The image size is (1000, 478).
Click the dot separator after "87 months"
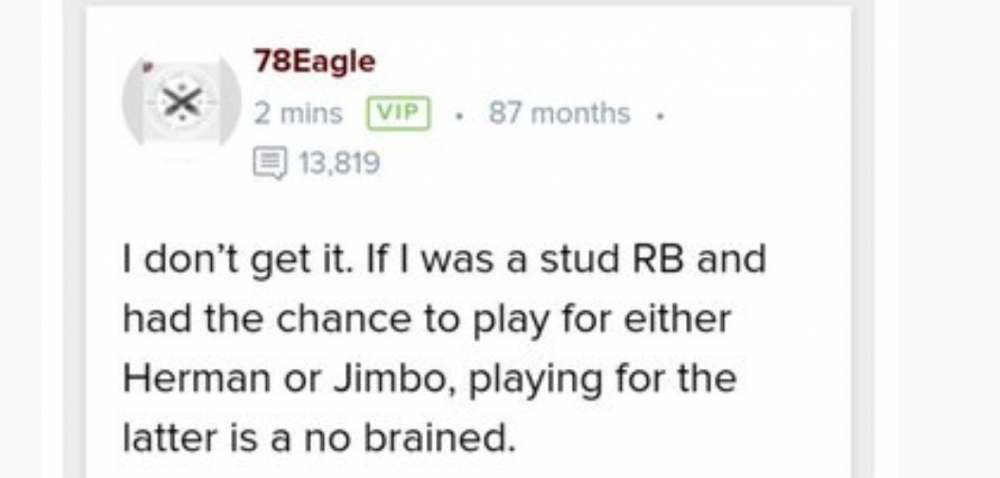pyautogui.click(x=660, y=114)
